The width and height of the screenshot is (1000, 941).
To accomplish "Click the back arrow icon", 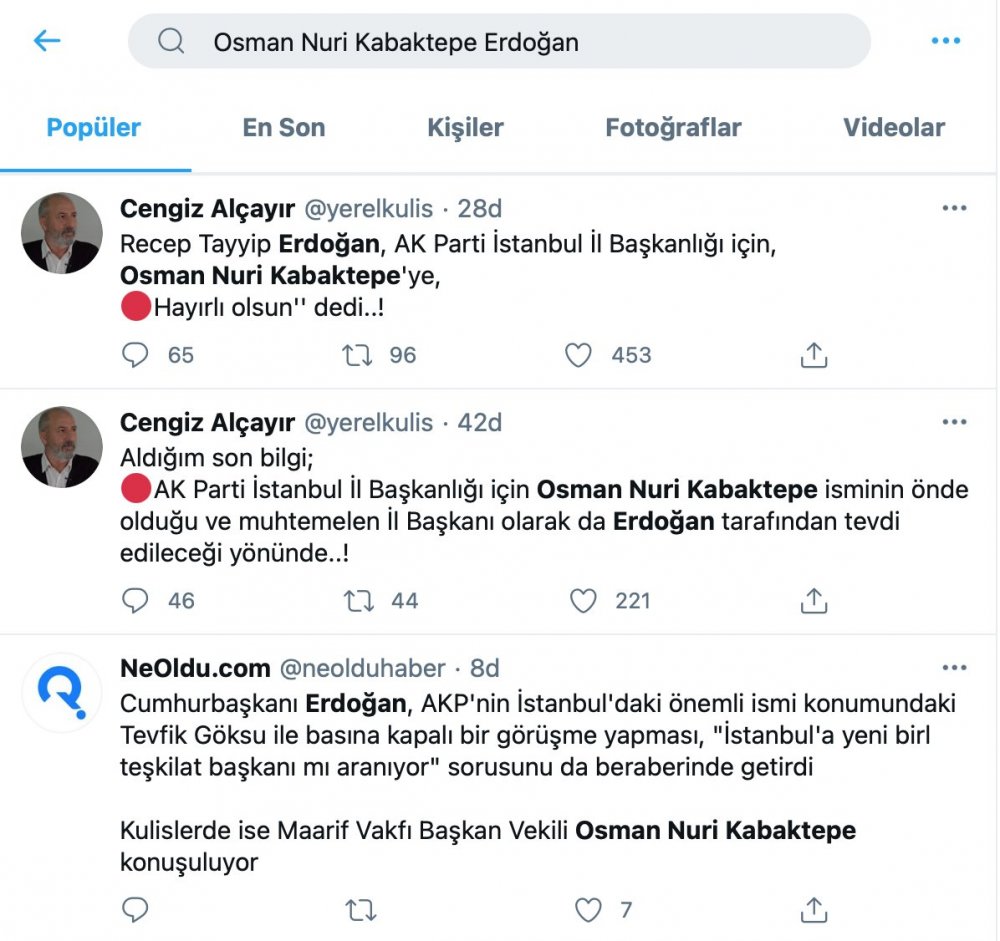I will click(47, 41).
